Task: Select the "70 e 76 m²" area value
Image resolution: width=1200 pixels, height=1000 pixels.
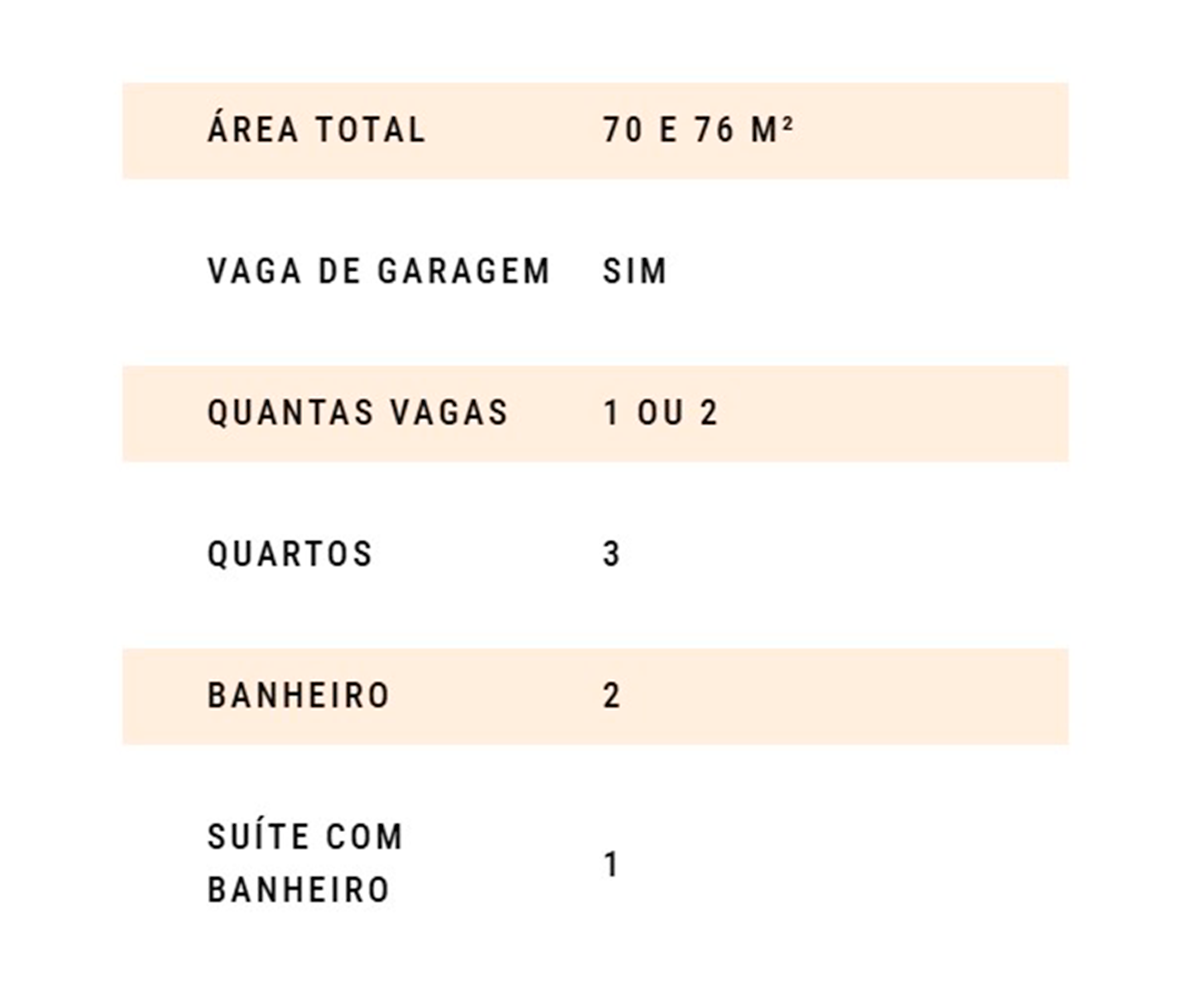Action: (697, 130)
